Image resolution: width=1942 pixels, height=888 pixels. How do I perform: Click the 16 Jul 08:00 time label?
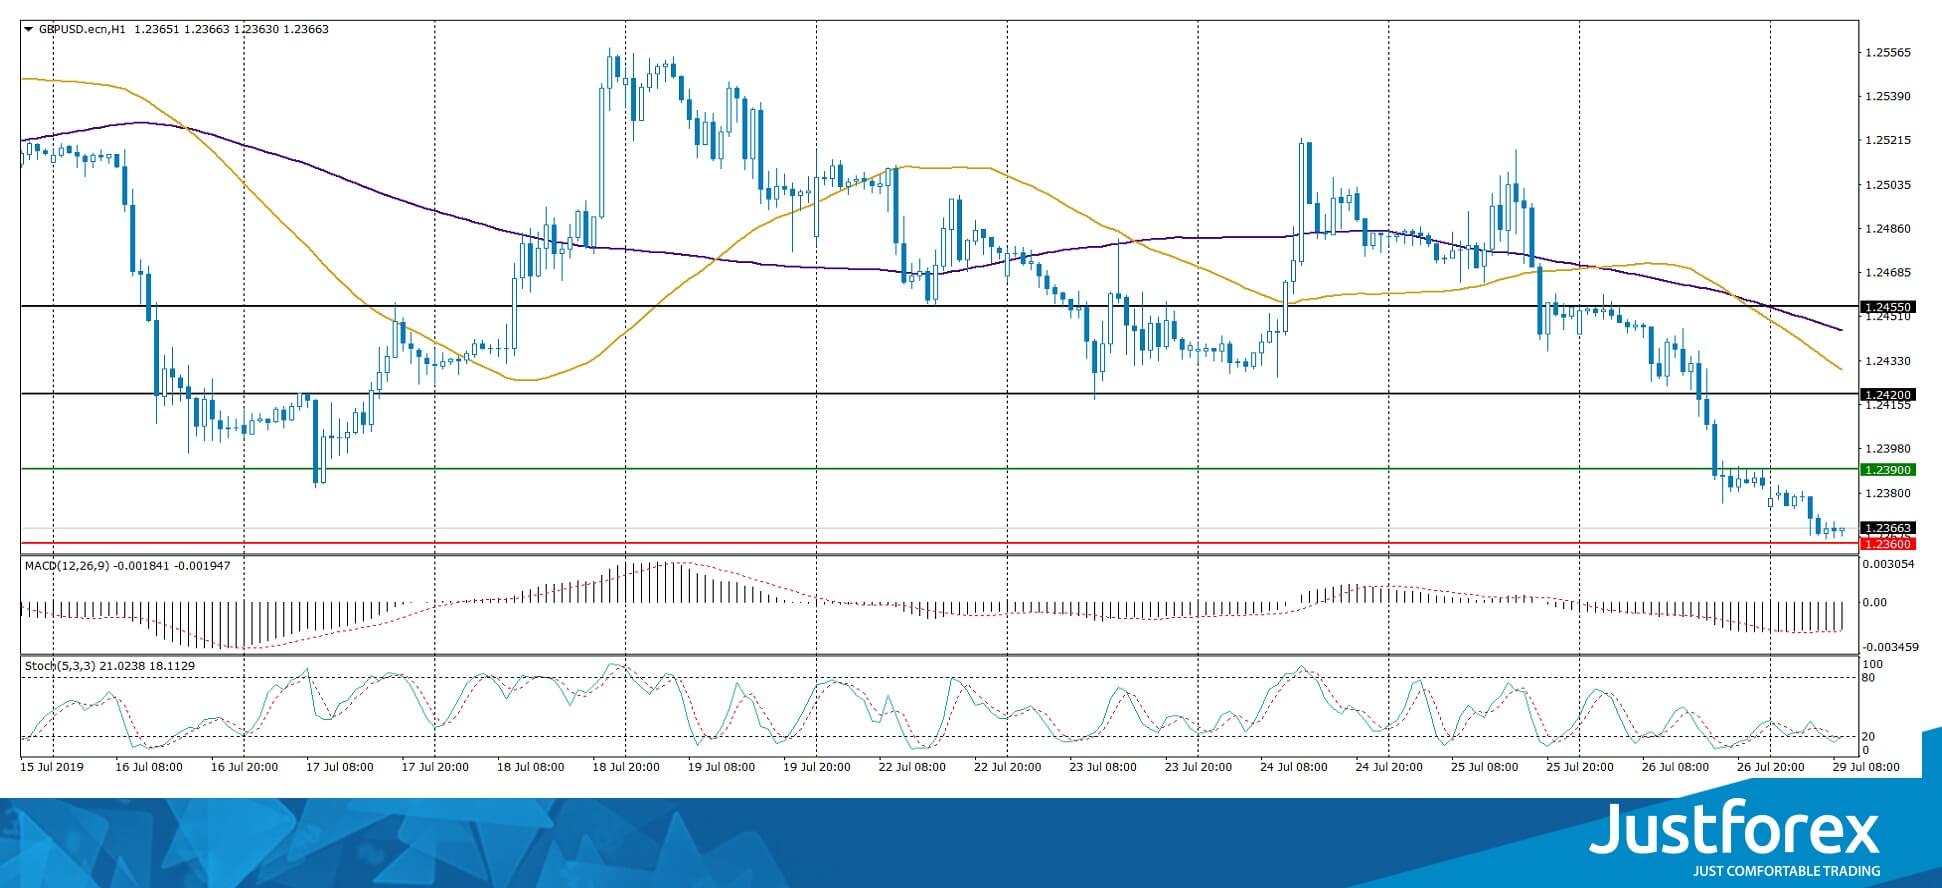(149, 767)
